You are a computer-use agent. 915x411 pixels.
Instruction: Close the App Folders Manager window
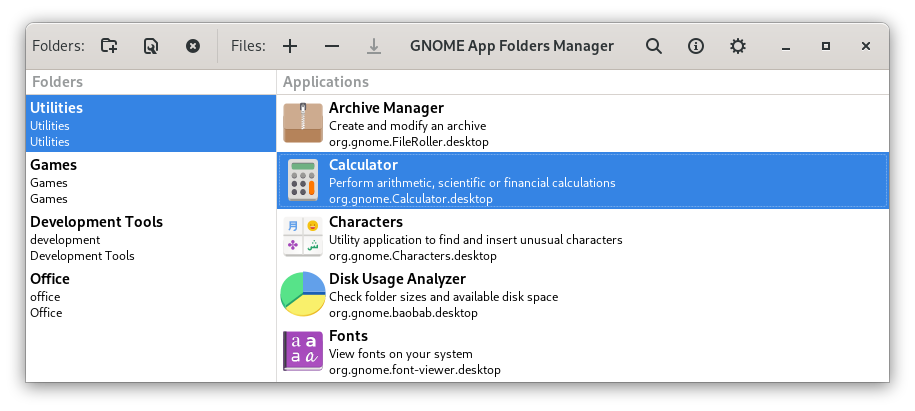tap(866, 46)
